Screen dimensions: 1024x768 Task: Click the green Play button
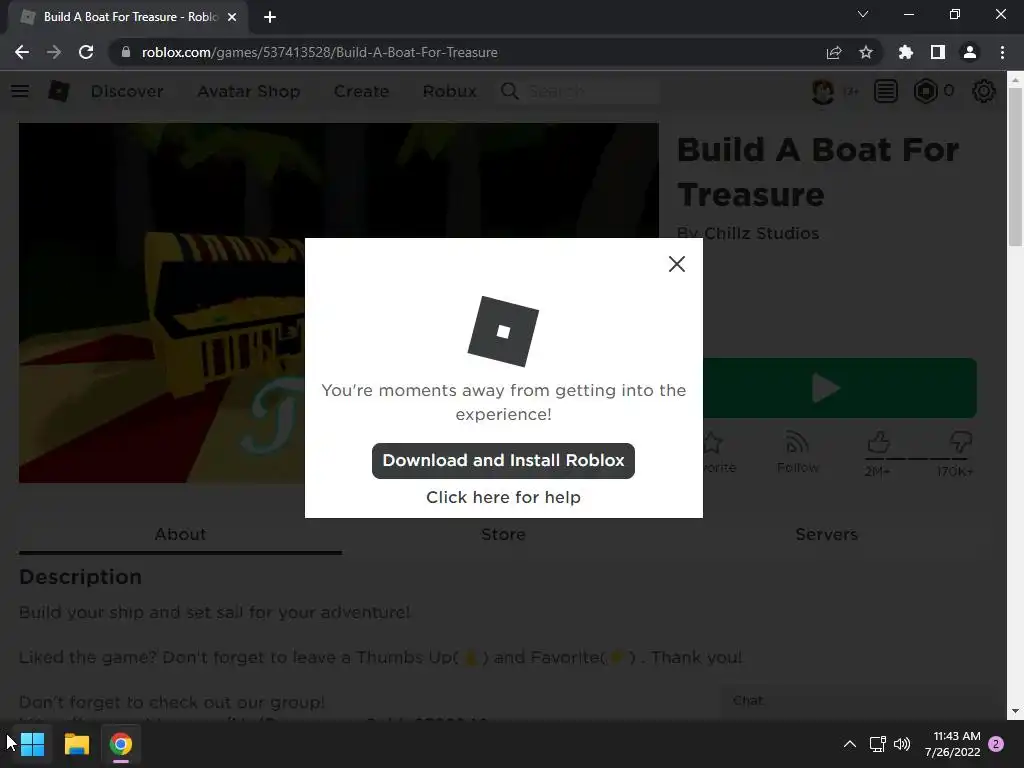click(840, 388)
